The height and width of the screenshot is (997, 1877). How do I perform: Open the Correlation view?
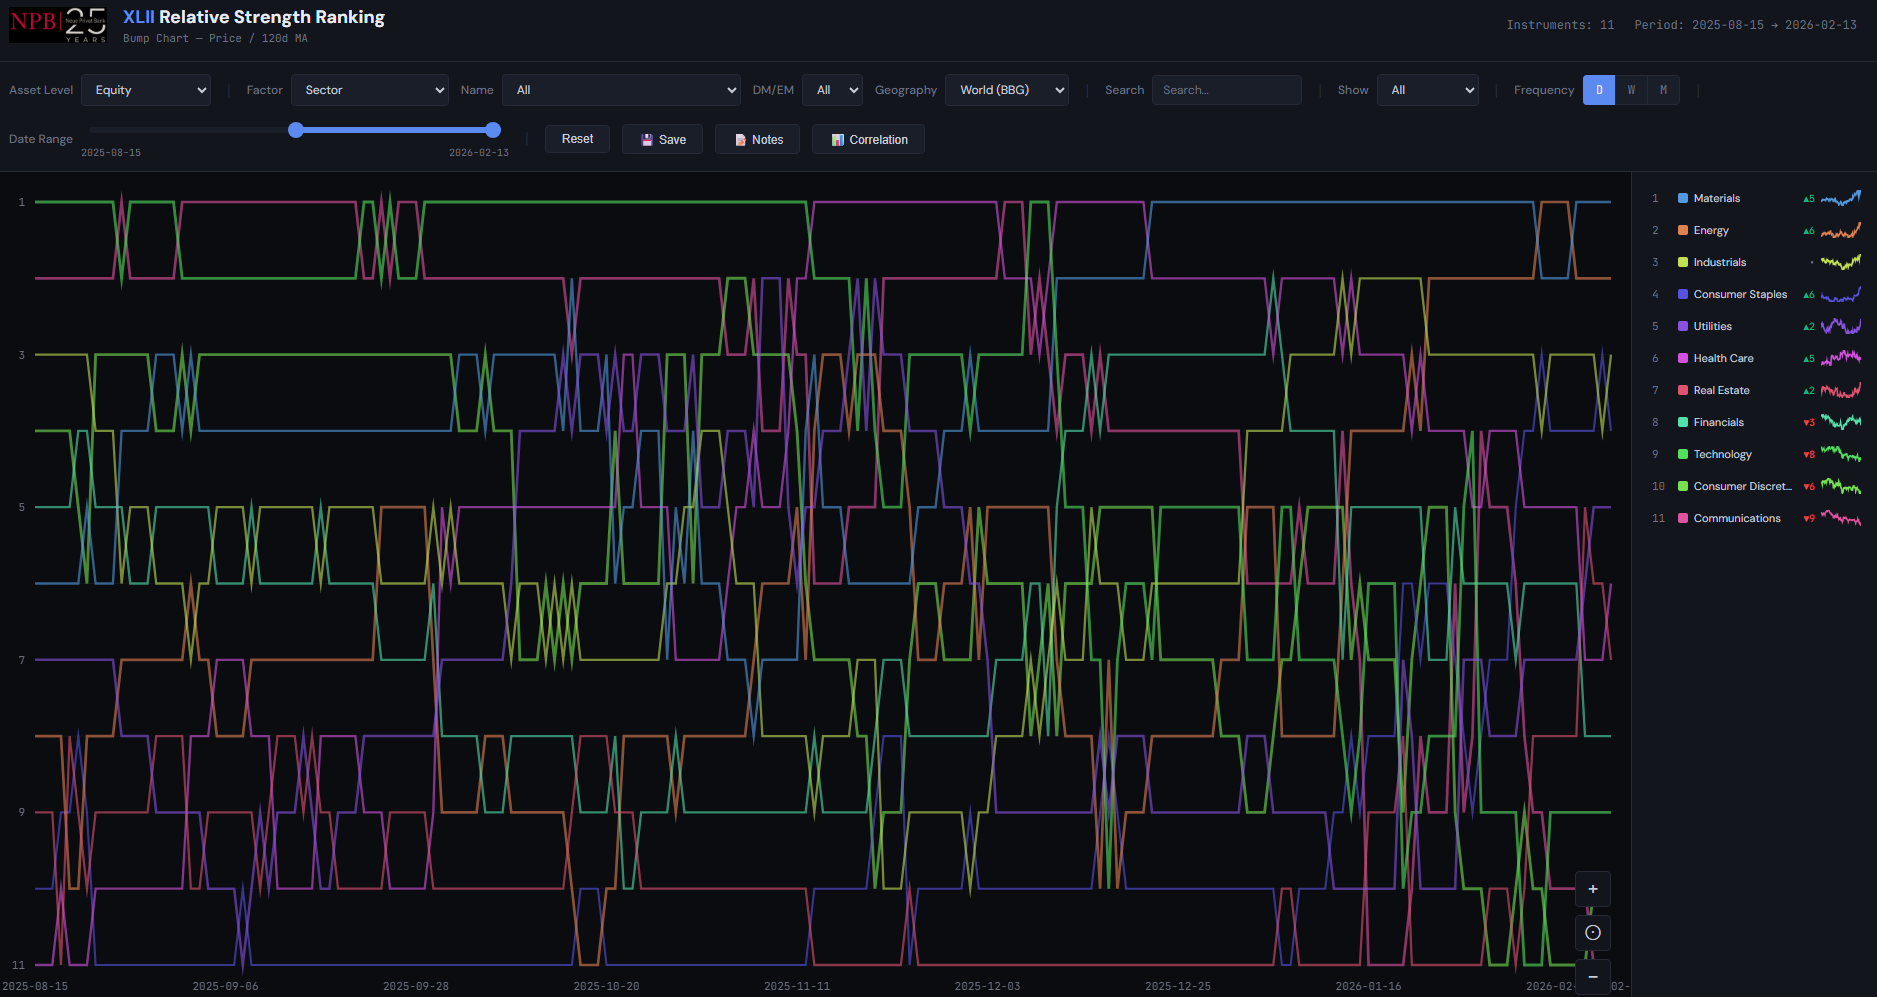point(868,140)
